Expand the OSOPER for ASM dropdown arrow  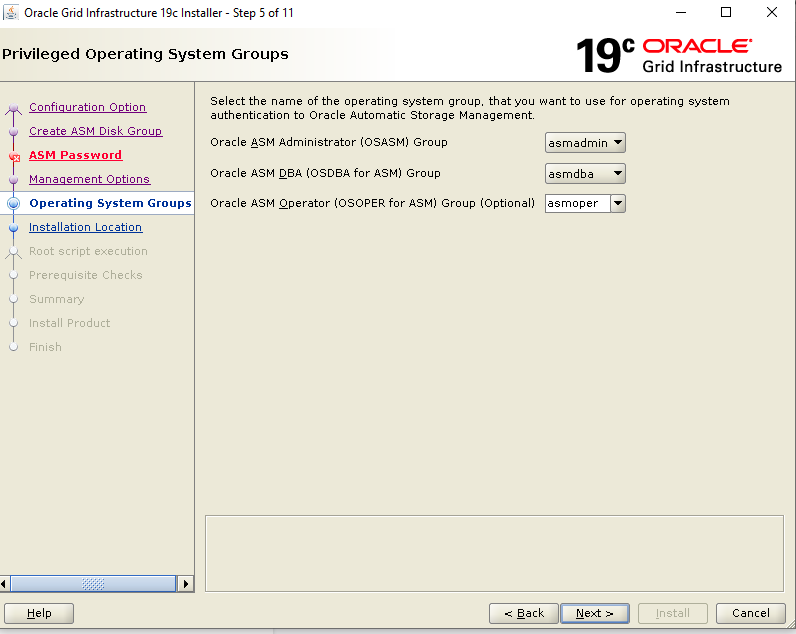618,204
